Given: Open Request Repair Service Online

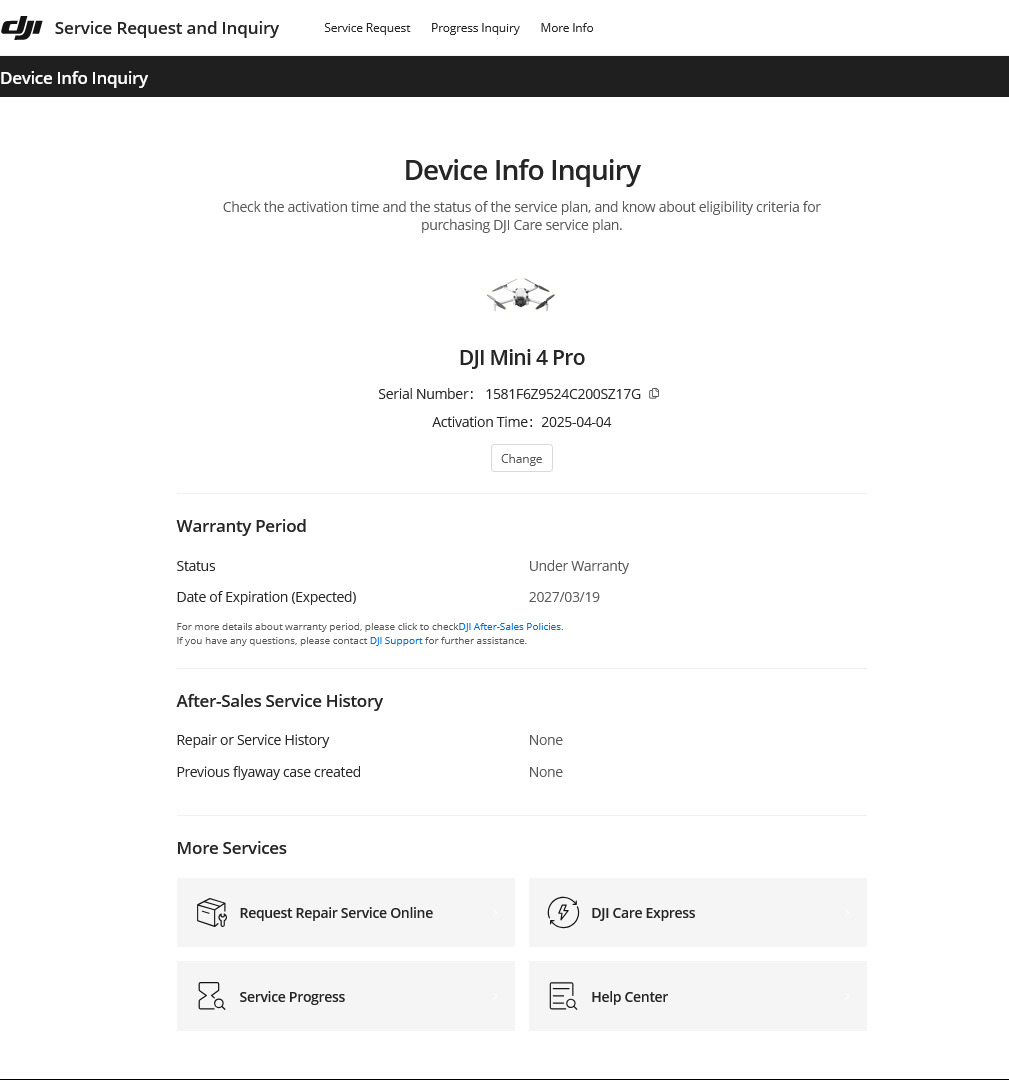Looking at the screenshot, I should click(x=346, y=913).
